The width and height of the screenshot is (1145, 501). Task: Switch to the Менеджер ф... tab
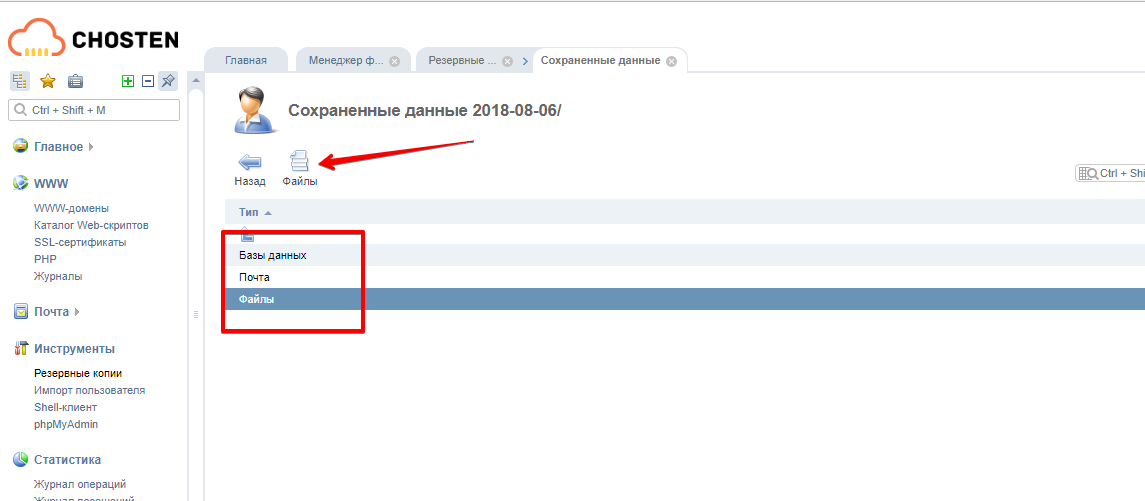[345, 61]
